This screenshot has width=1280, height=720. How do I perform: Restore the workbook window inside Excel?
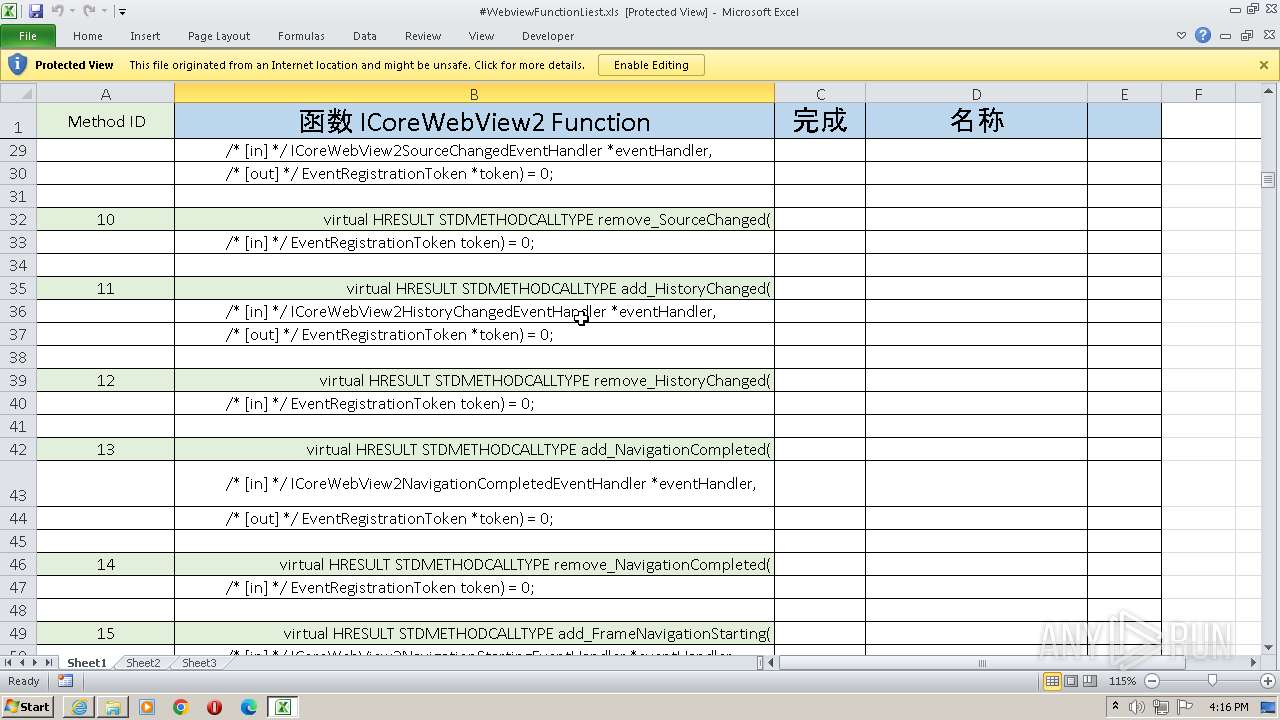1246,35
